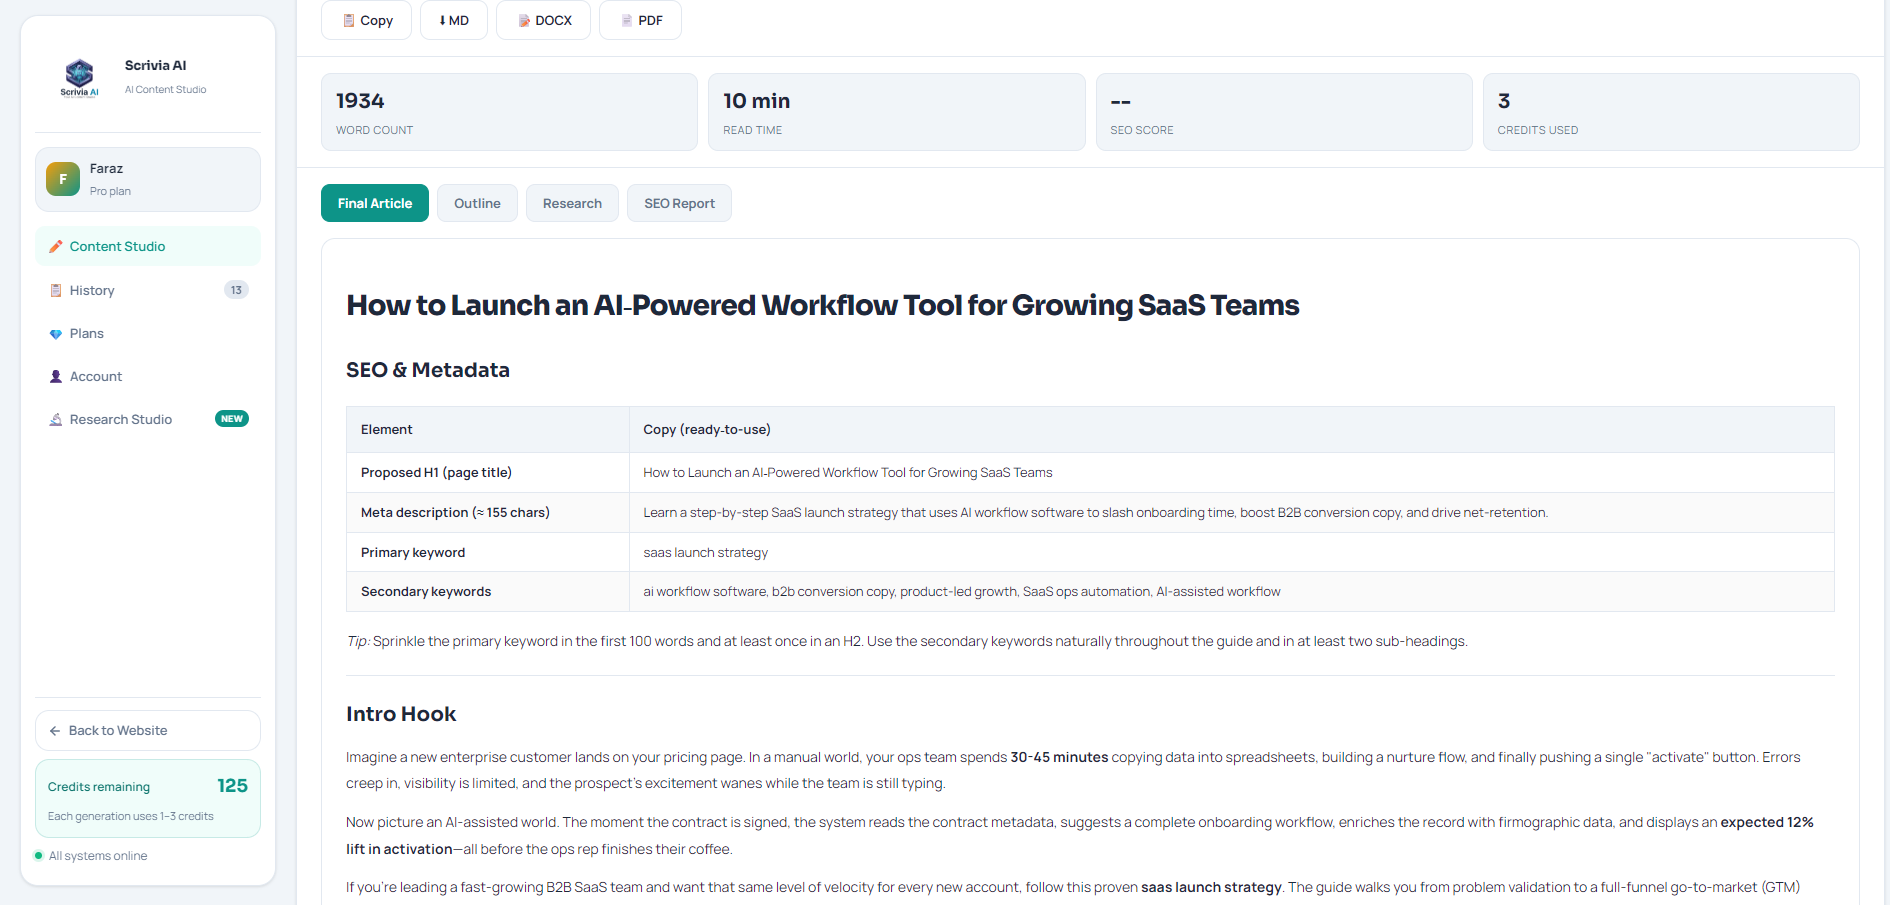
Task: Switch to the Outline tab
Action: click(x=477, y=203)
